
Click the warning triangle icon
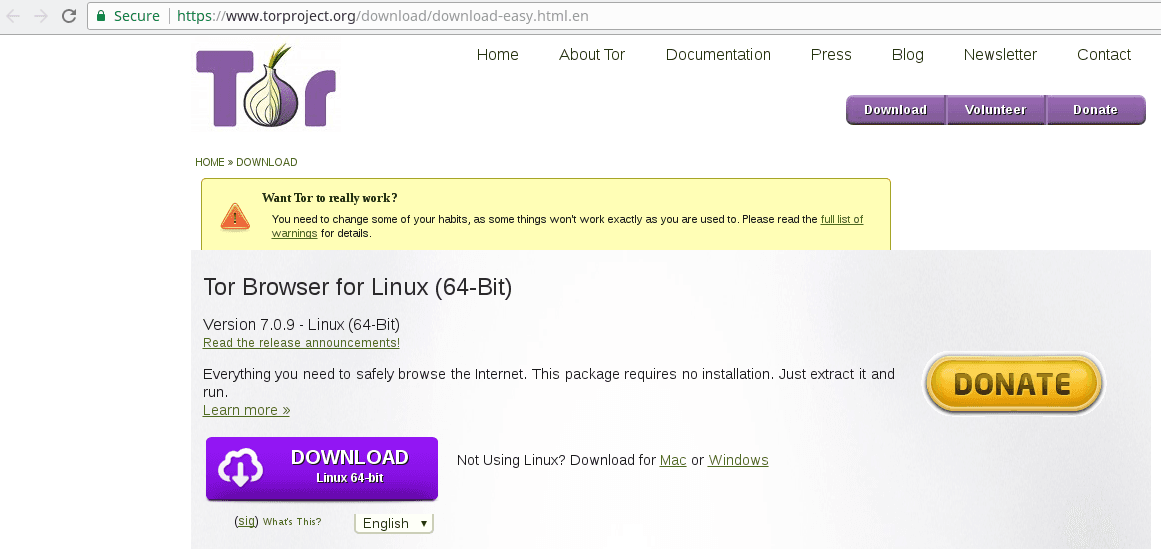(235, 215)
